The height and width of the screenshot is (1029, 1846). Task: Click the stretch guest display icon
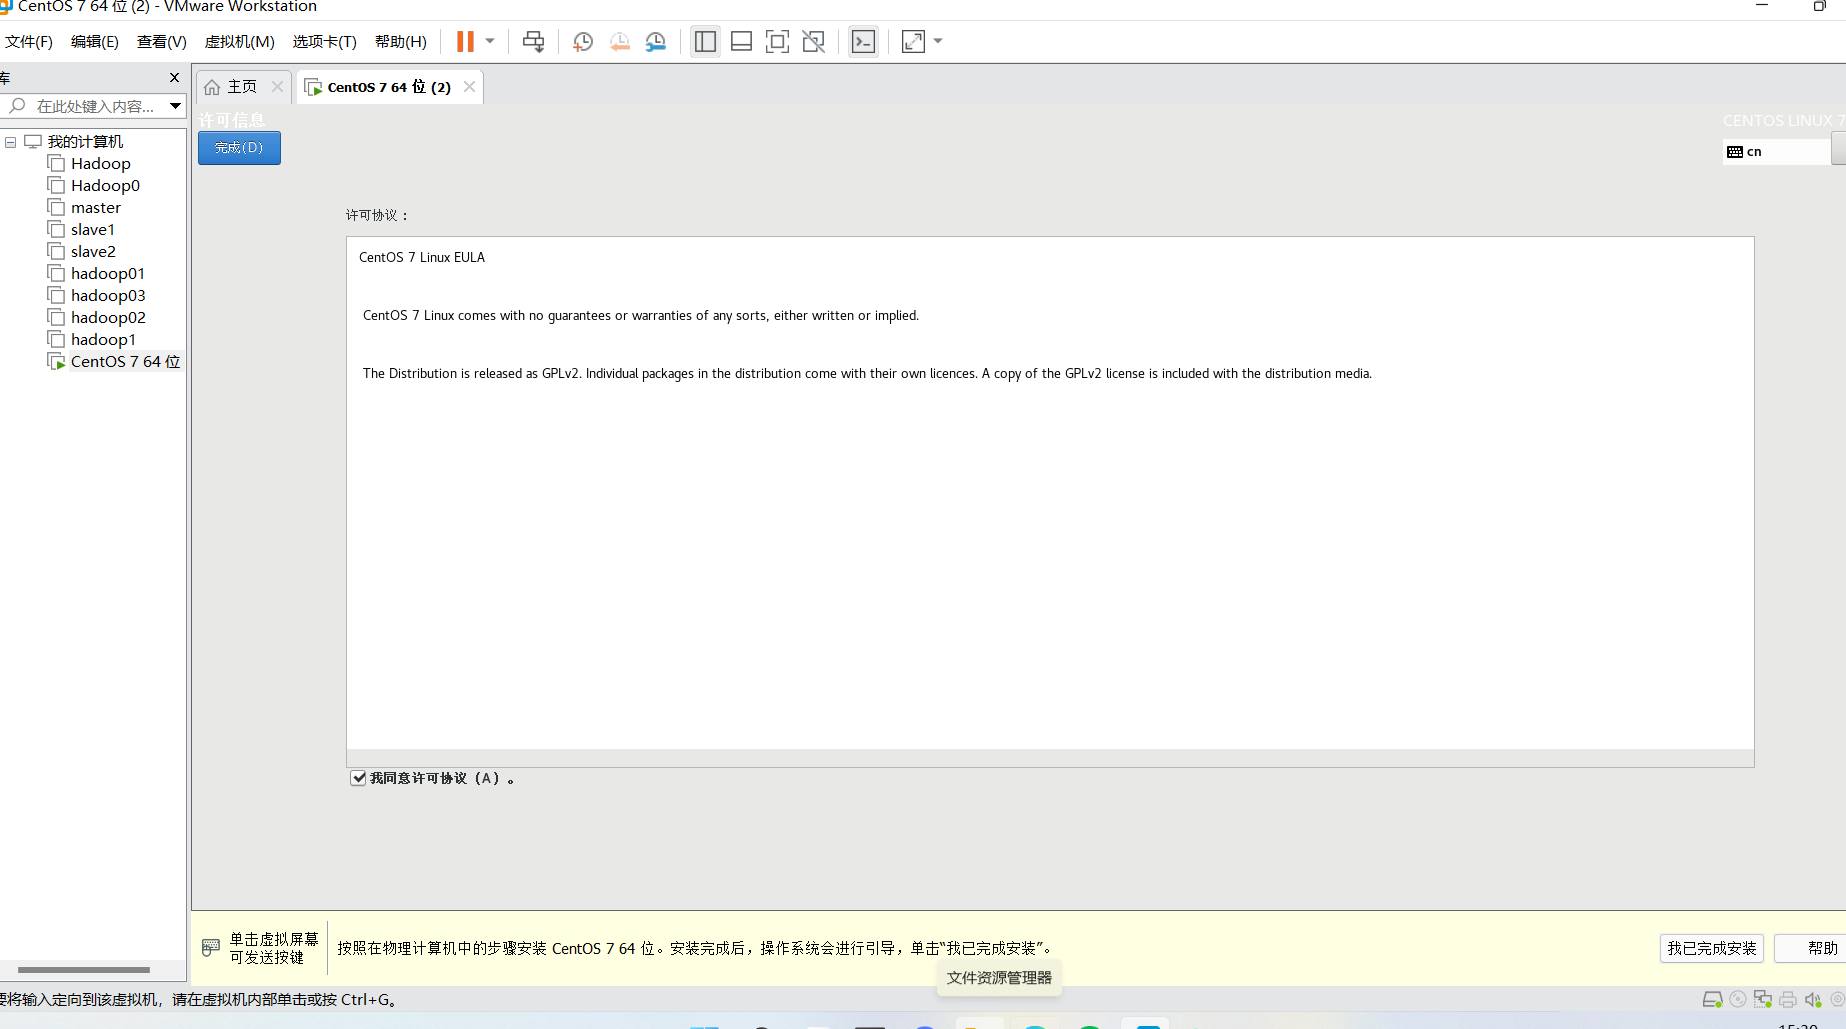[913, 41]
